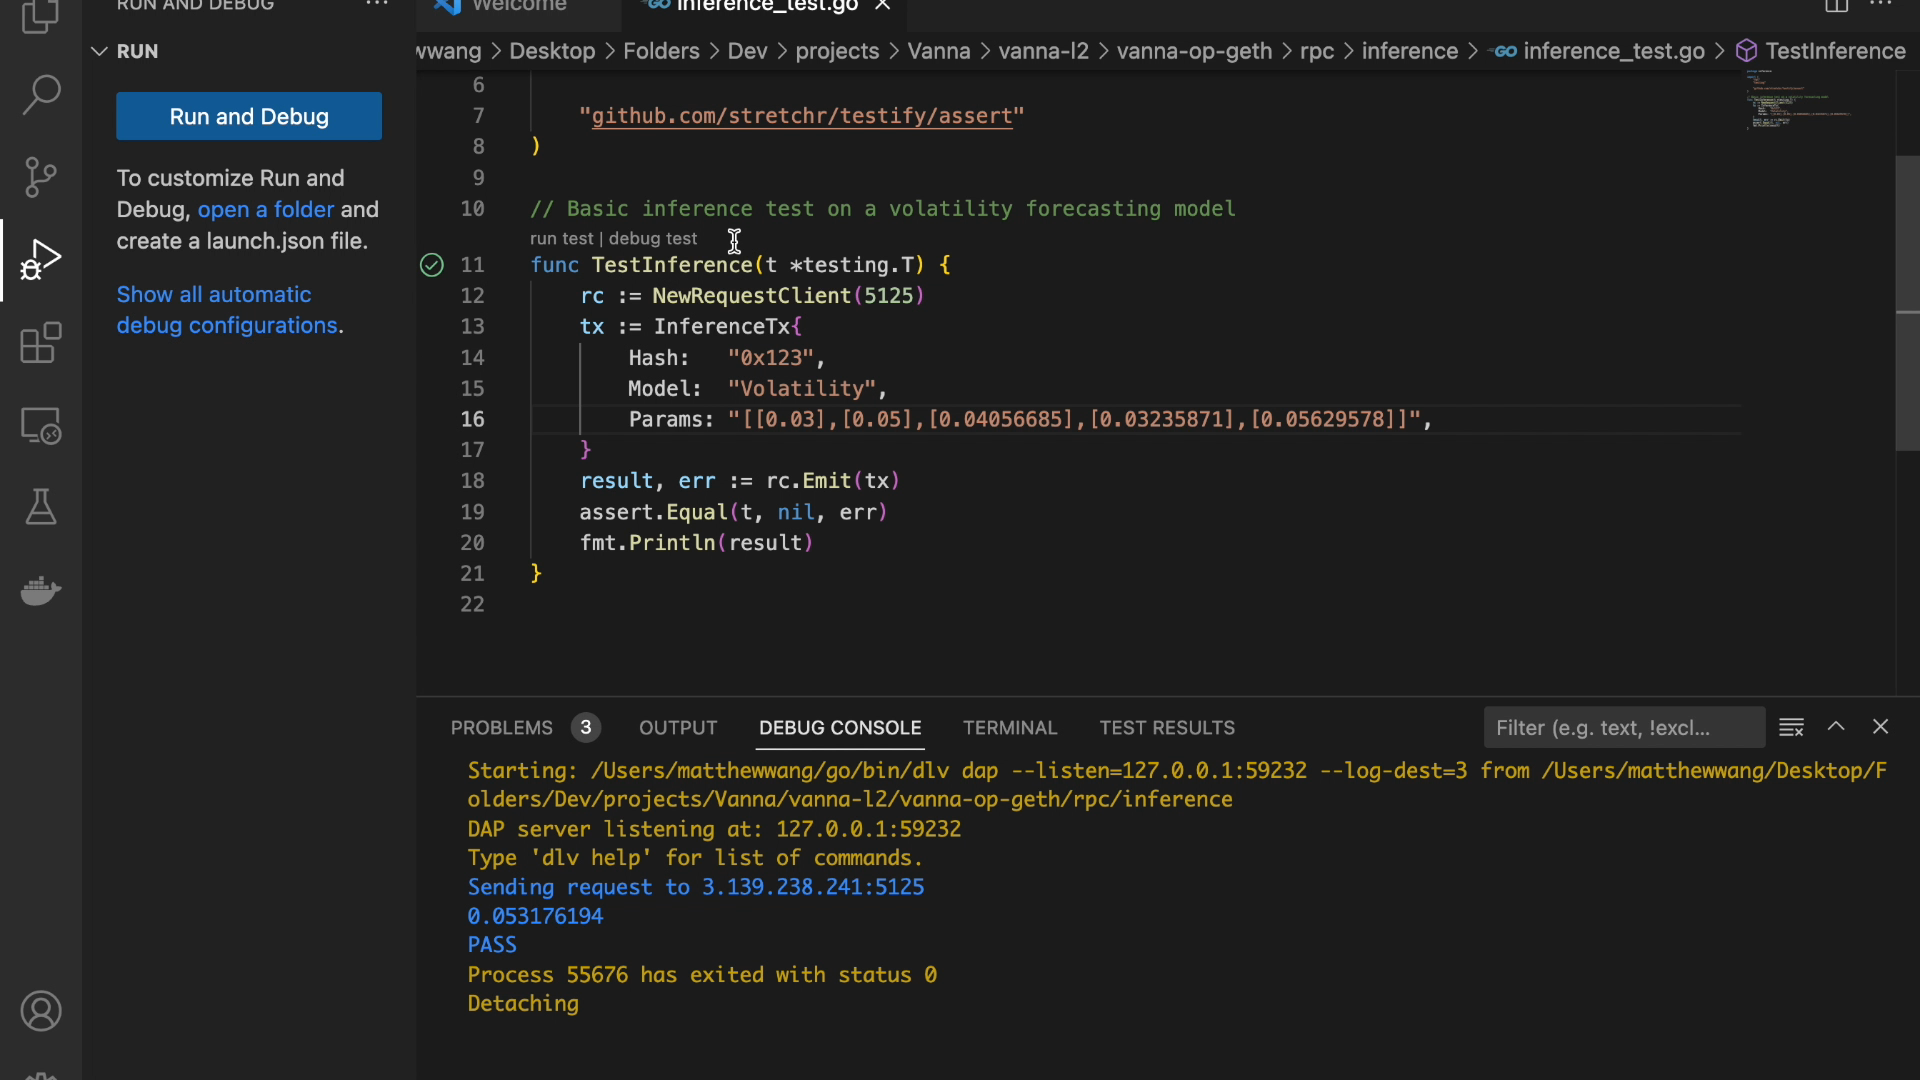1920x1080 pixels.
Task: Open the Desktop breadcrumb dropdown
Action: click(552, 51)
